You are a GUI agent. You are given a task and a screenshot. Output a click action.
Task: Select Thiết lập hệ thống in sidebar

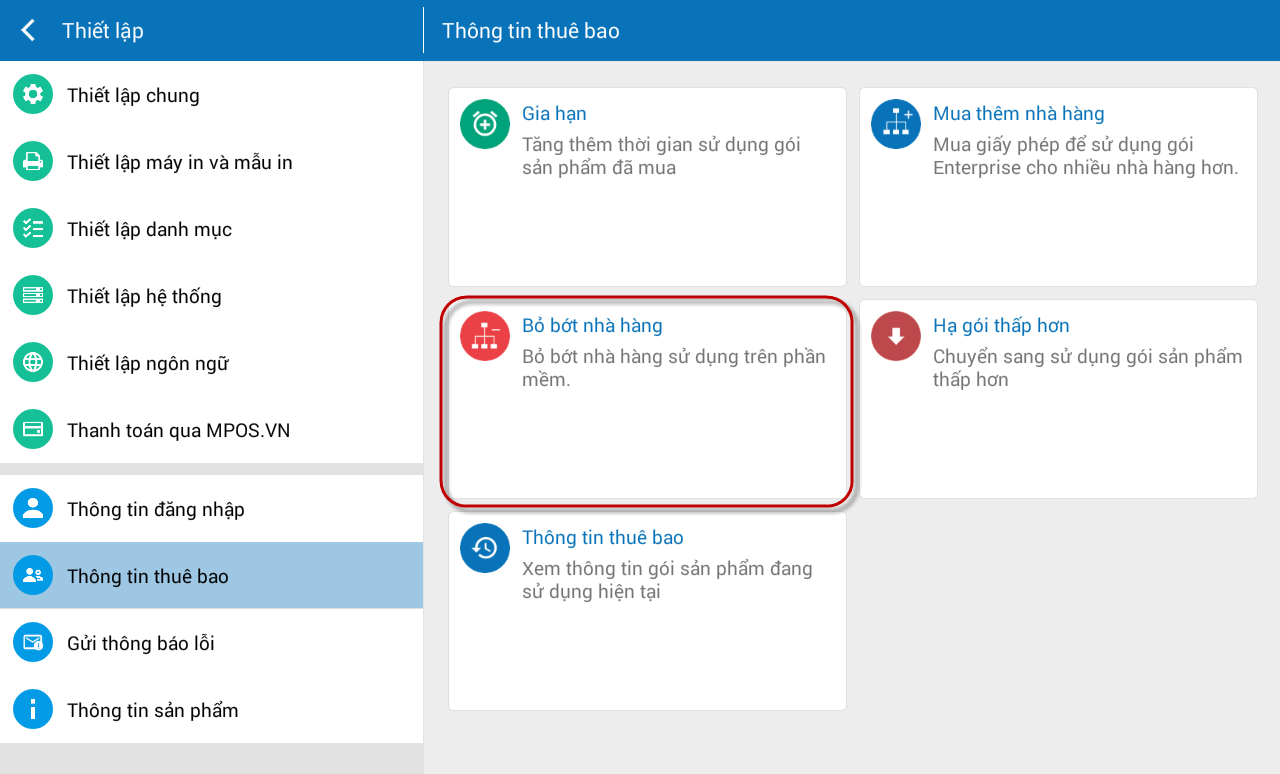coord(211,296)
